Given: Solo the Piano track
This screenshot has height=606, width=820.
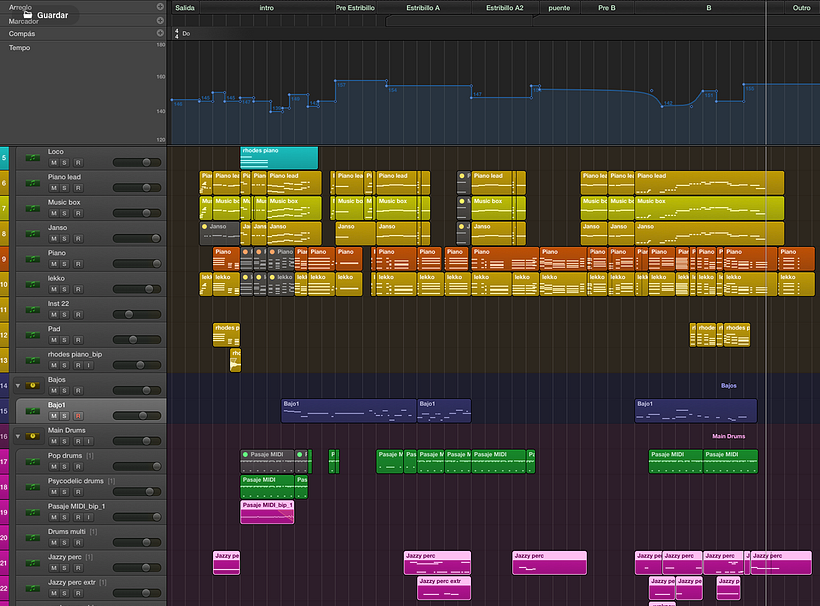Looking at the screenshot, I should 64,264.
